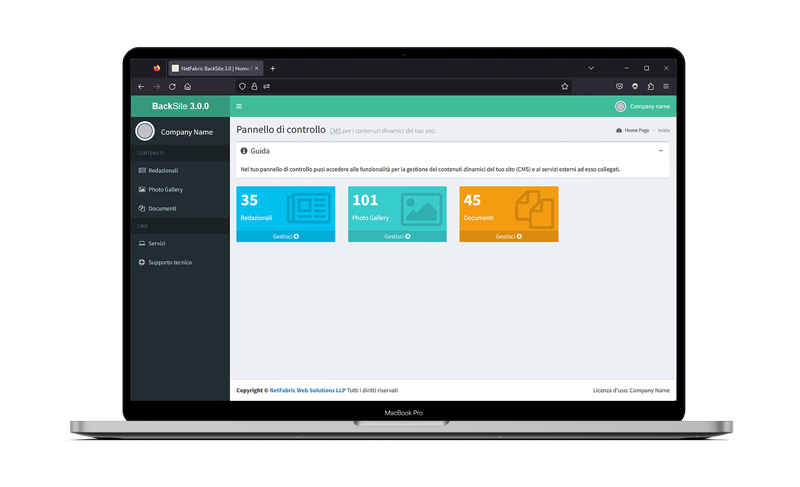Click the Photo Gallery image sidebar icon
This screenshot has width=800, height=487.
pyautogui.click(x=142, y=189)
